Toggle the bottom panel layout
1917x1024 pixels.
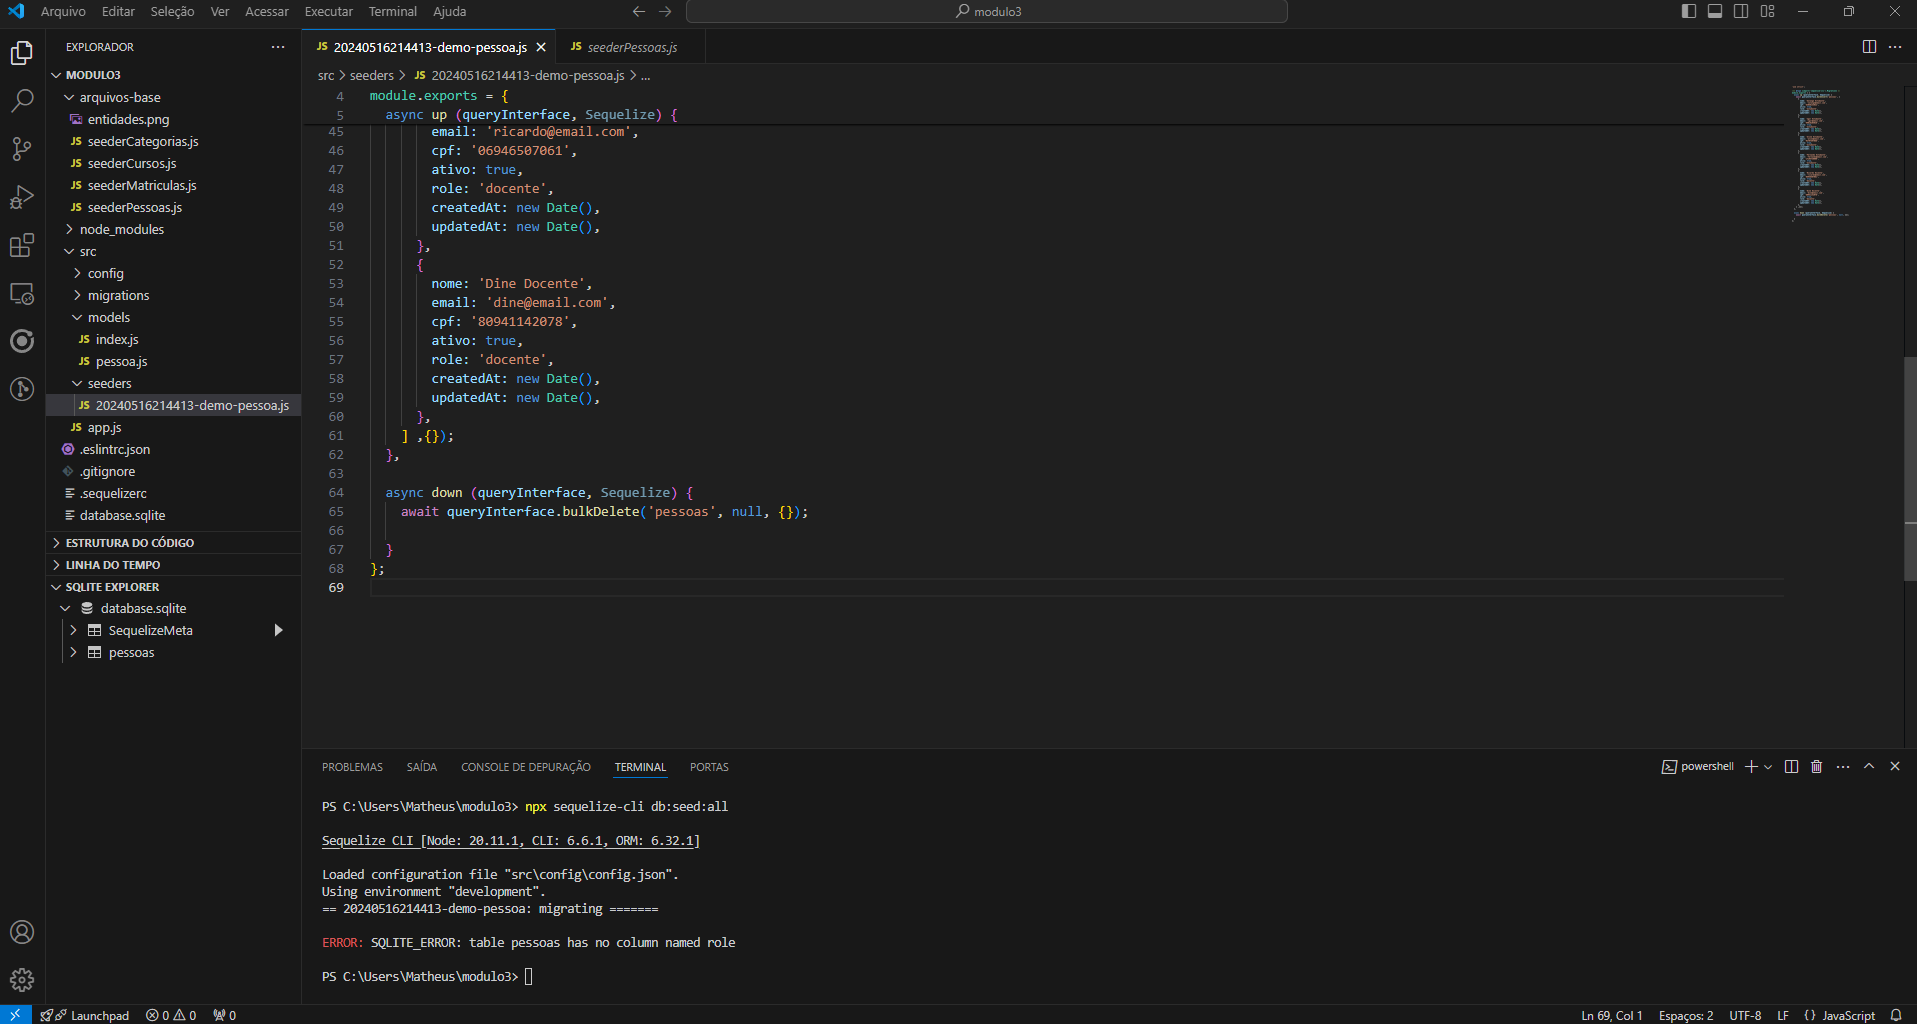point(1715,11)
